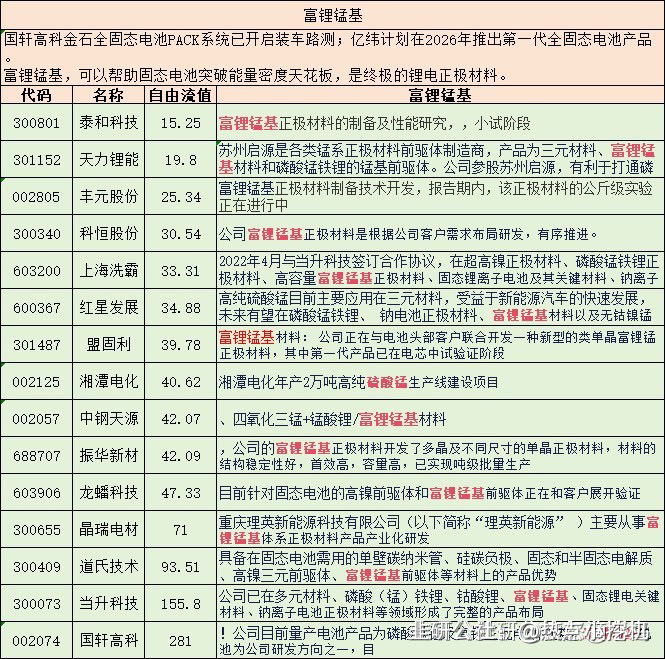Select stock code 002057
The image size is (665, 659).
(x=36, y=419)
